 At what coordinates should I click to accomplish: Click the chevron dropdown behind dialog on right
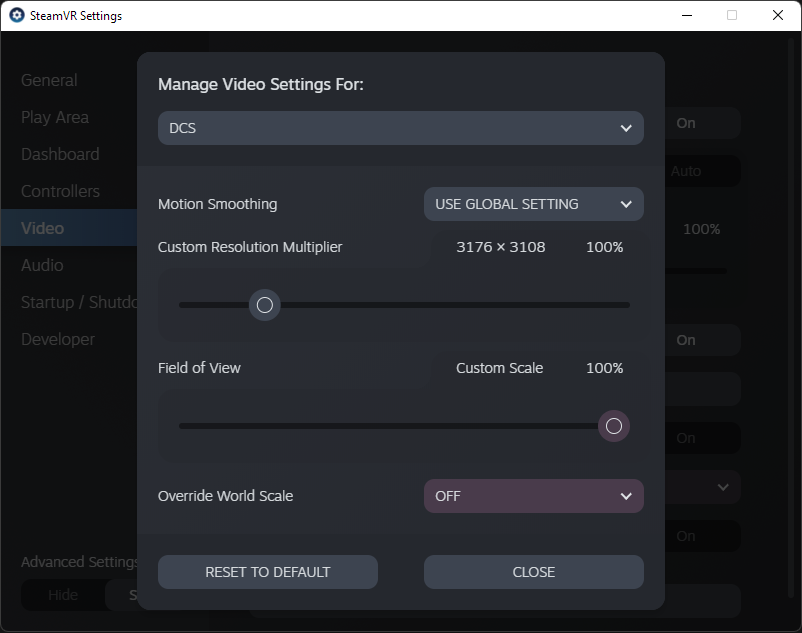(723, 487)
